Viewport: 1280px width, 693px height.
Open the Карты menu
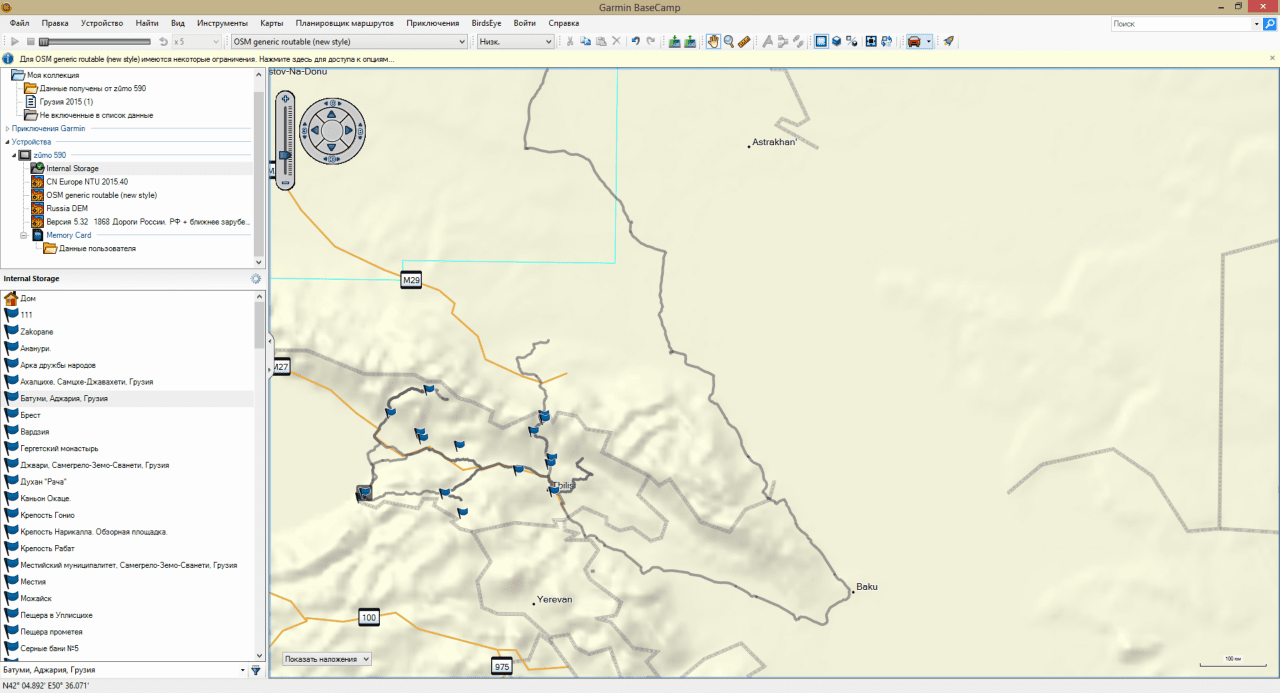tap(271, 22)
